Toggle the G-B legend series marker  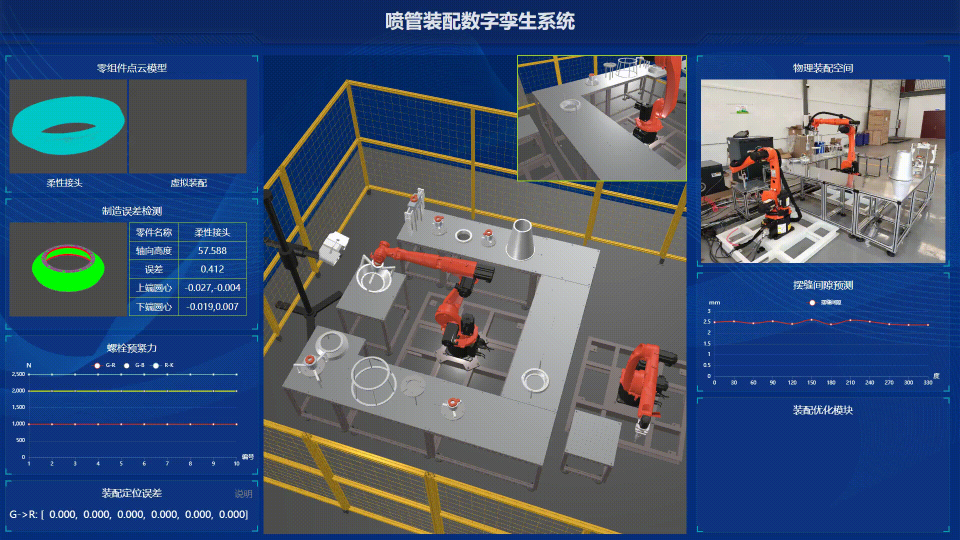pyautogui.click(x=126, y=365)
